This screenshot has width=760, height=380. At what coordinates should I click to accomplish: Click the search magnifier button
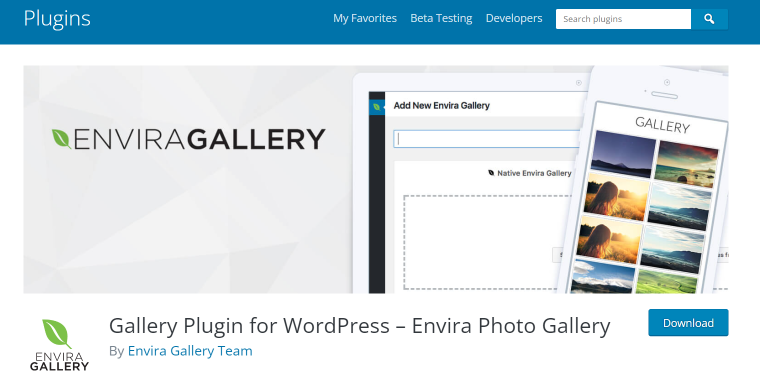pyautogui.click(x=709, y=19)
